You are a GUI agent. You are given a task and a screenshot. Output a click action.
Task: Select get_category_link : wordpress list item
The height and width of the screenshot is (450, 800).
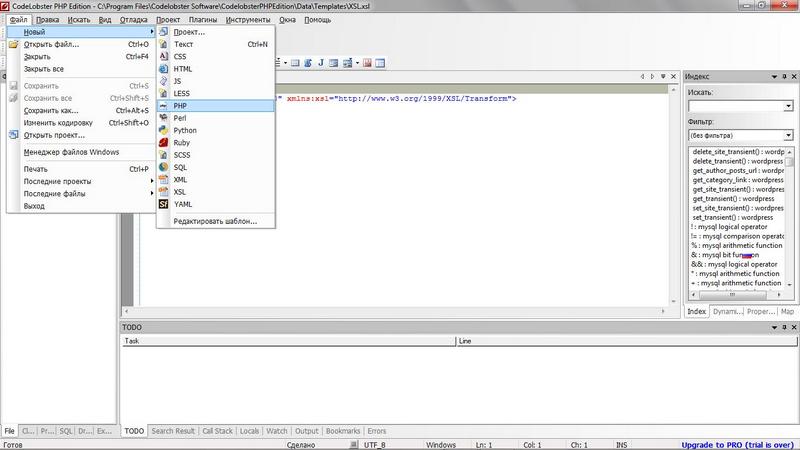738,180
